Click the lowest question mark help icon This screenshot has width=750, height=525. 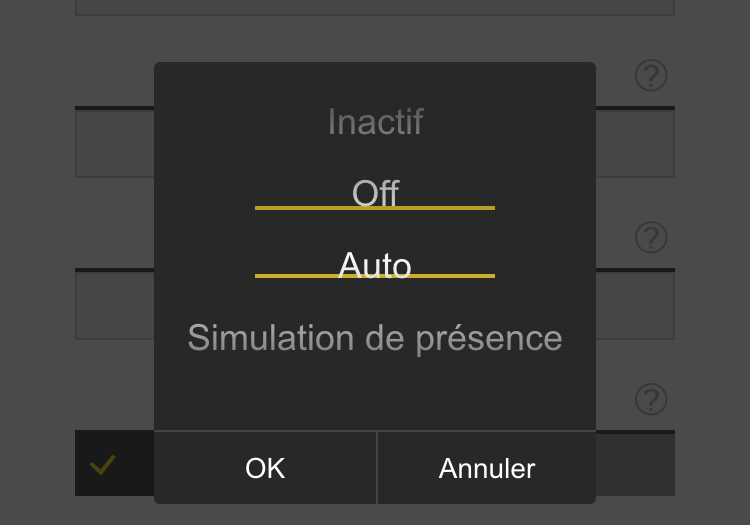[x=651, y=400]
